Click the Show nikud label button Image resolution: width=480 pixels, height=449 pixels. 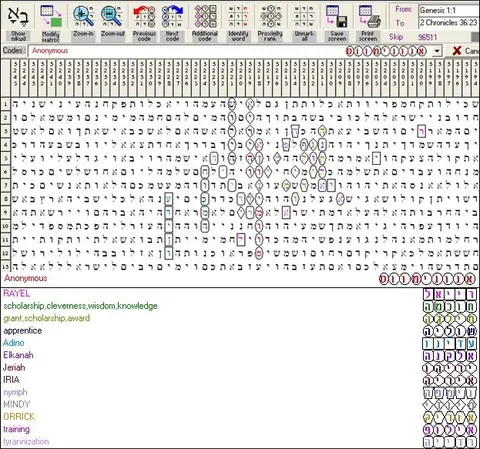point(18,36)
